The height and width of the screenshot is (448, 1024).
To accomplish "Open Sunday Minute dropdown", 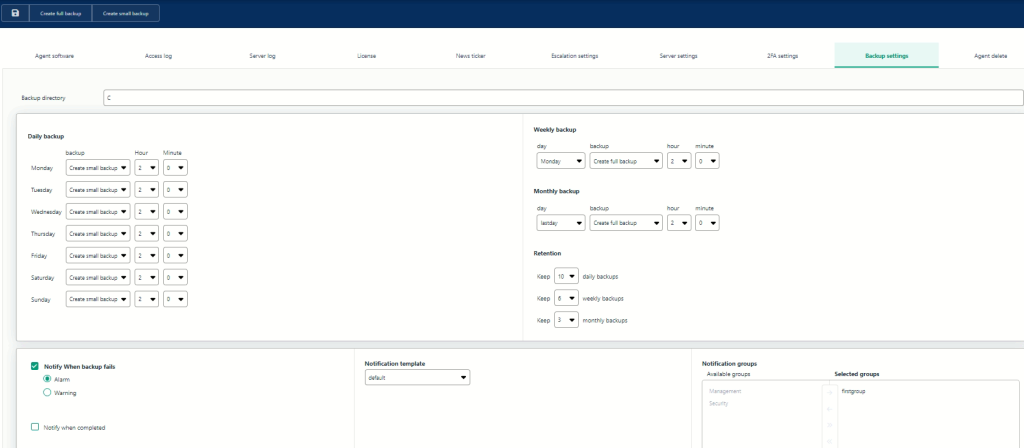I will coord(176,299).
